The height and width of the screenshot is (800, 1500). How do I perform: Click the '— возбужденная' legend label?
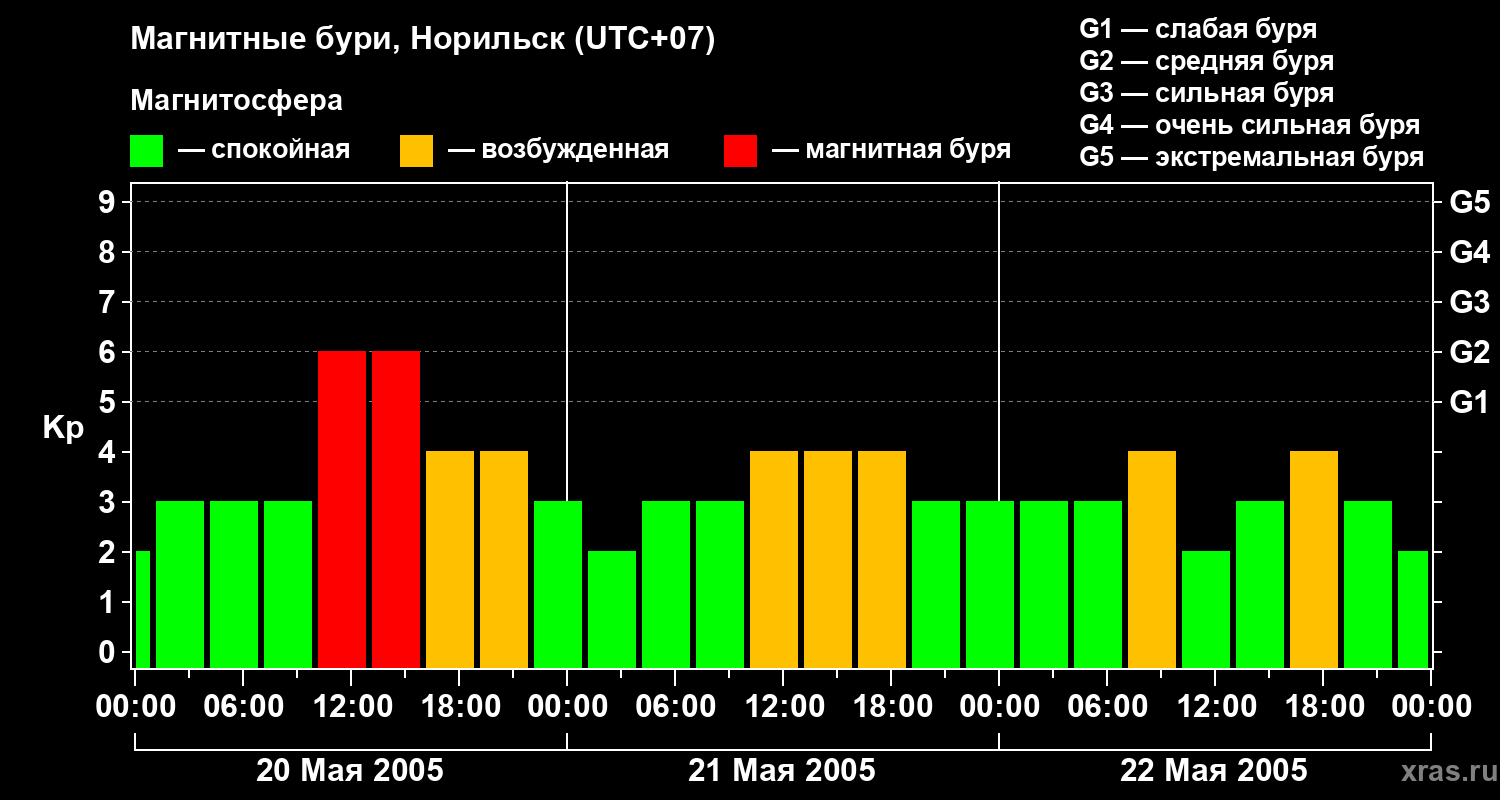(x=558, y=150)
